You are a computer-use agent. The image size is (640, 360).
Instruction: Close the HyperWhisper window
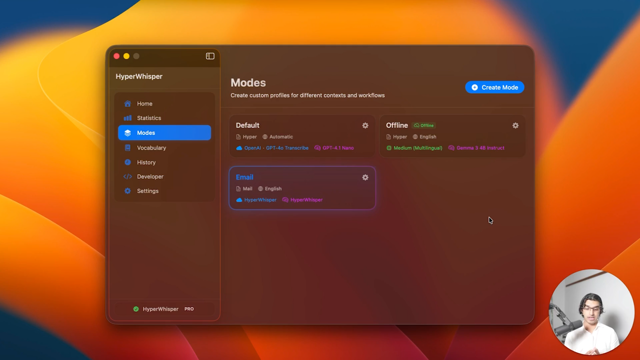pos(117,56)
